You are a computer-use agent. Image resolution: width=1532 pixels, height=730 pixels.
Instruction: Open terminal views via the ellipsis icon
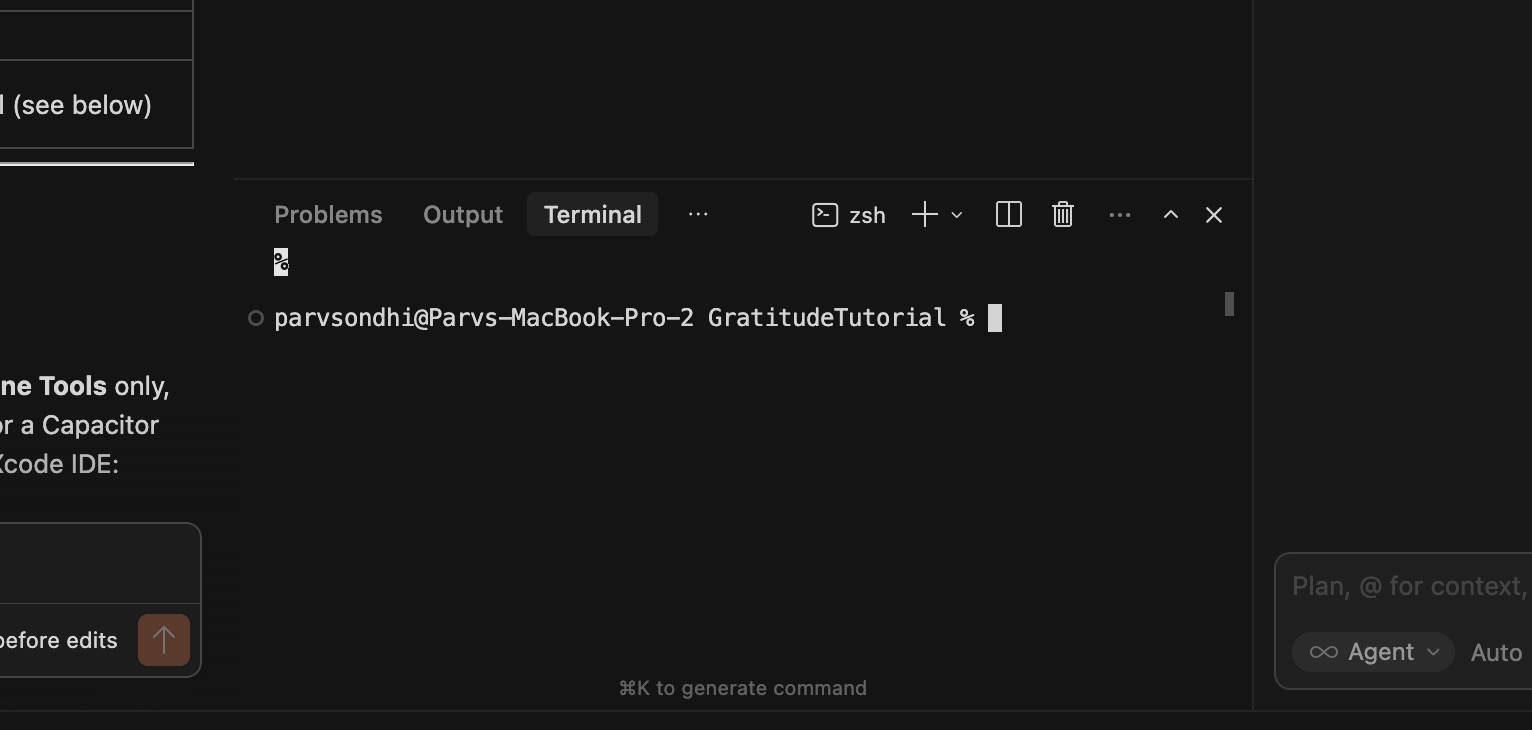point(1119,214)
